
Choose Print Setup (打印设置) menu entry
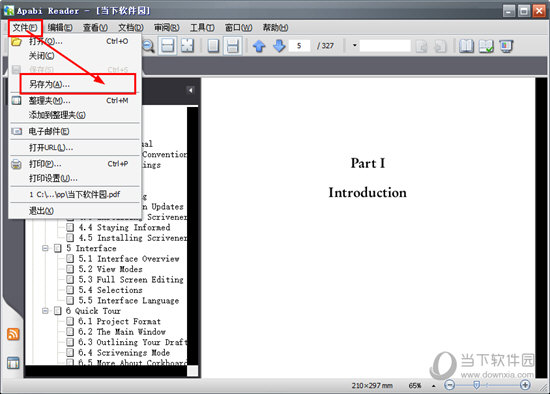point(75,178)
